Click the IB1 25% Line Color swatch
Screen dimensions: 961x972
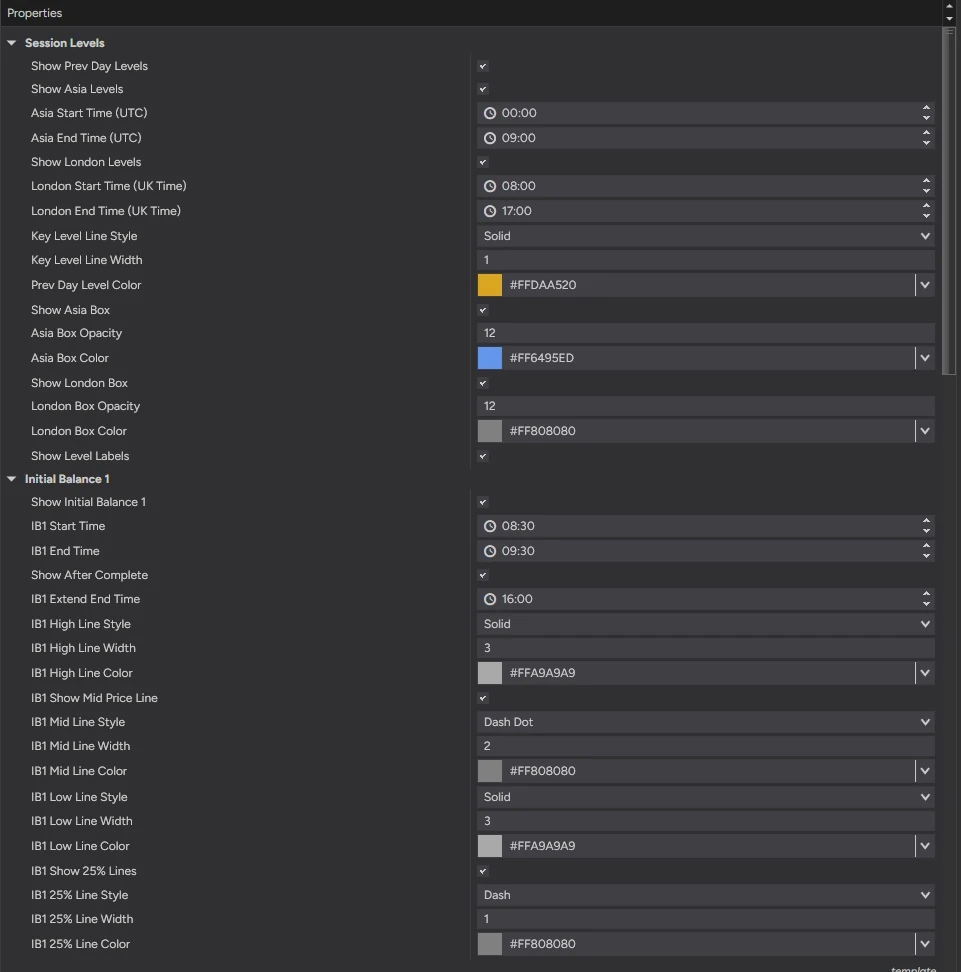click(x=490, y=943)
